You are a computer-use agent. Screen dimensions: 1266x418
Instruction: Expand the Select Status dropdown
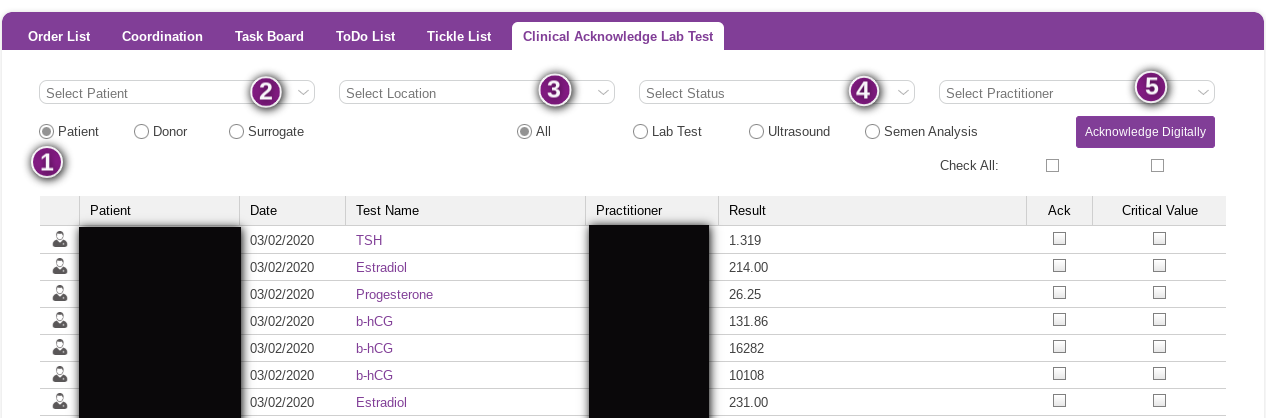point(777,93)
